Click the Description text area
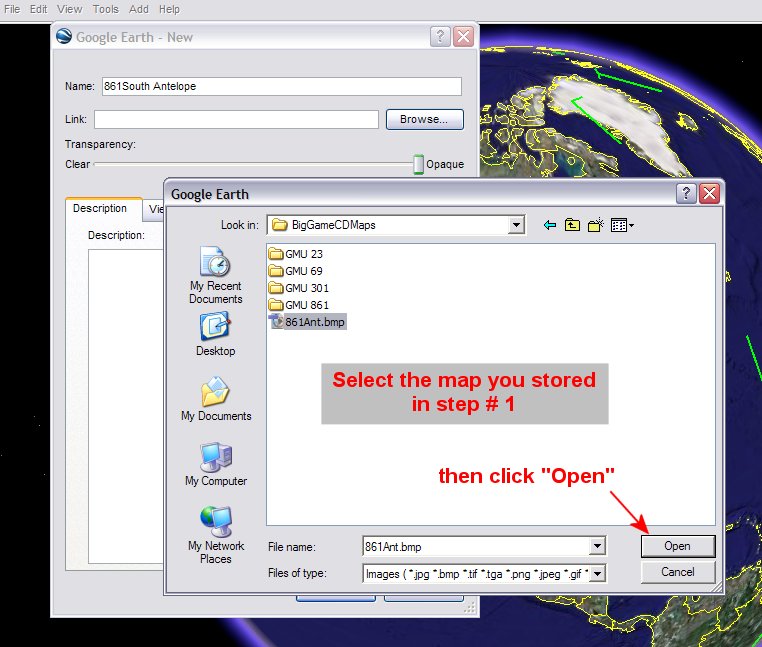The height and width of the screenshot is (647, 762). (x=126, y=406)
